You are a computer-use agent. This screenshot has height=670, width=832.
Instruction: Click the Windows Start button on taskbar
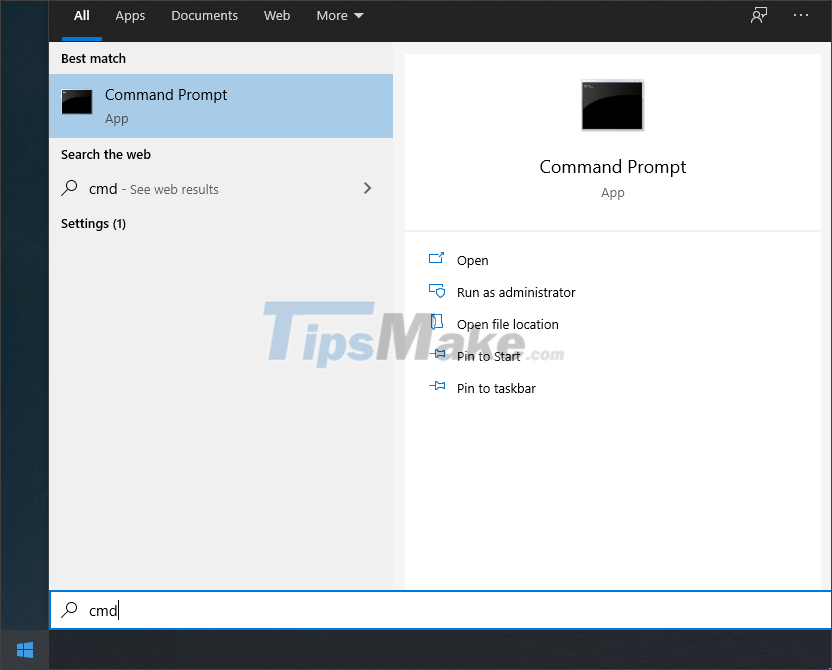[24, 649]
